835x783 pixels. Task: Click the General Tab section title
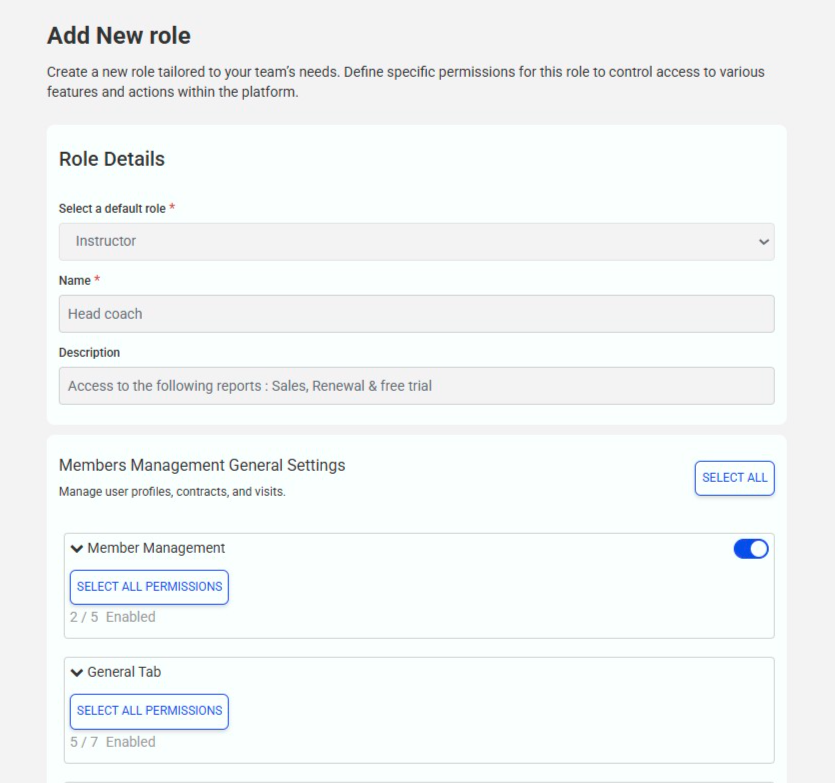pos(124,672)
